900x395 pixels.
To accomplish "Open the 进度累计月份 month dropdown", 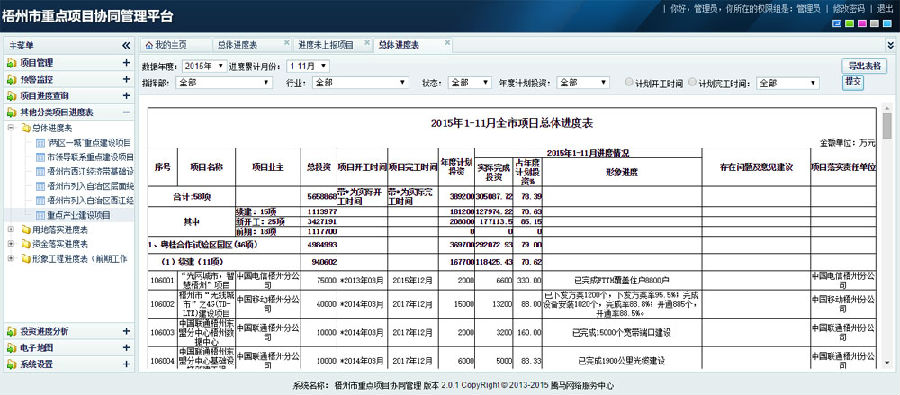I will coord(308,66).
